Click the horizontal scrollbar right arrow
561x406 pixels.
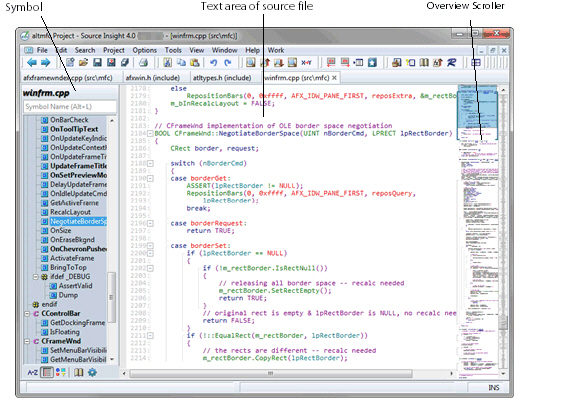(x=451, y=374)
